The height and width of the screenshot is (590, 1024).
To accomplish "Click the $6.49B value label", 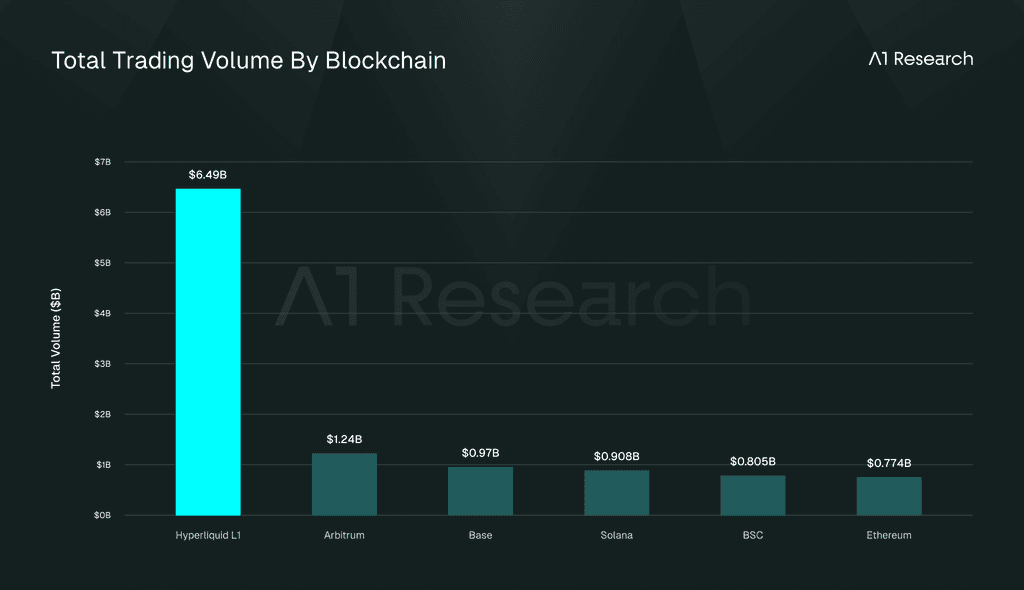I will point(208,174).
